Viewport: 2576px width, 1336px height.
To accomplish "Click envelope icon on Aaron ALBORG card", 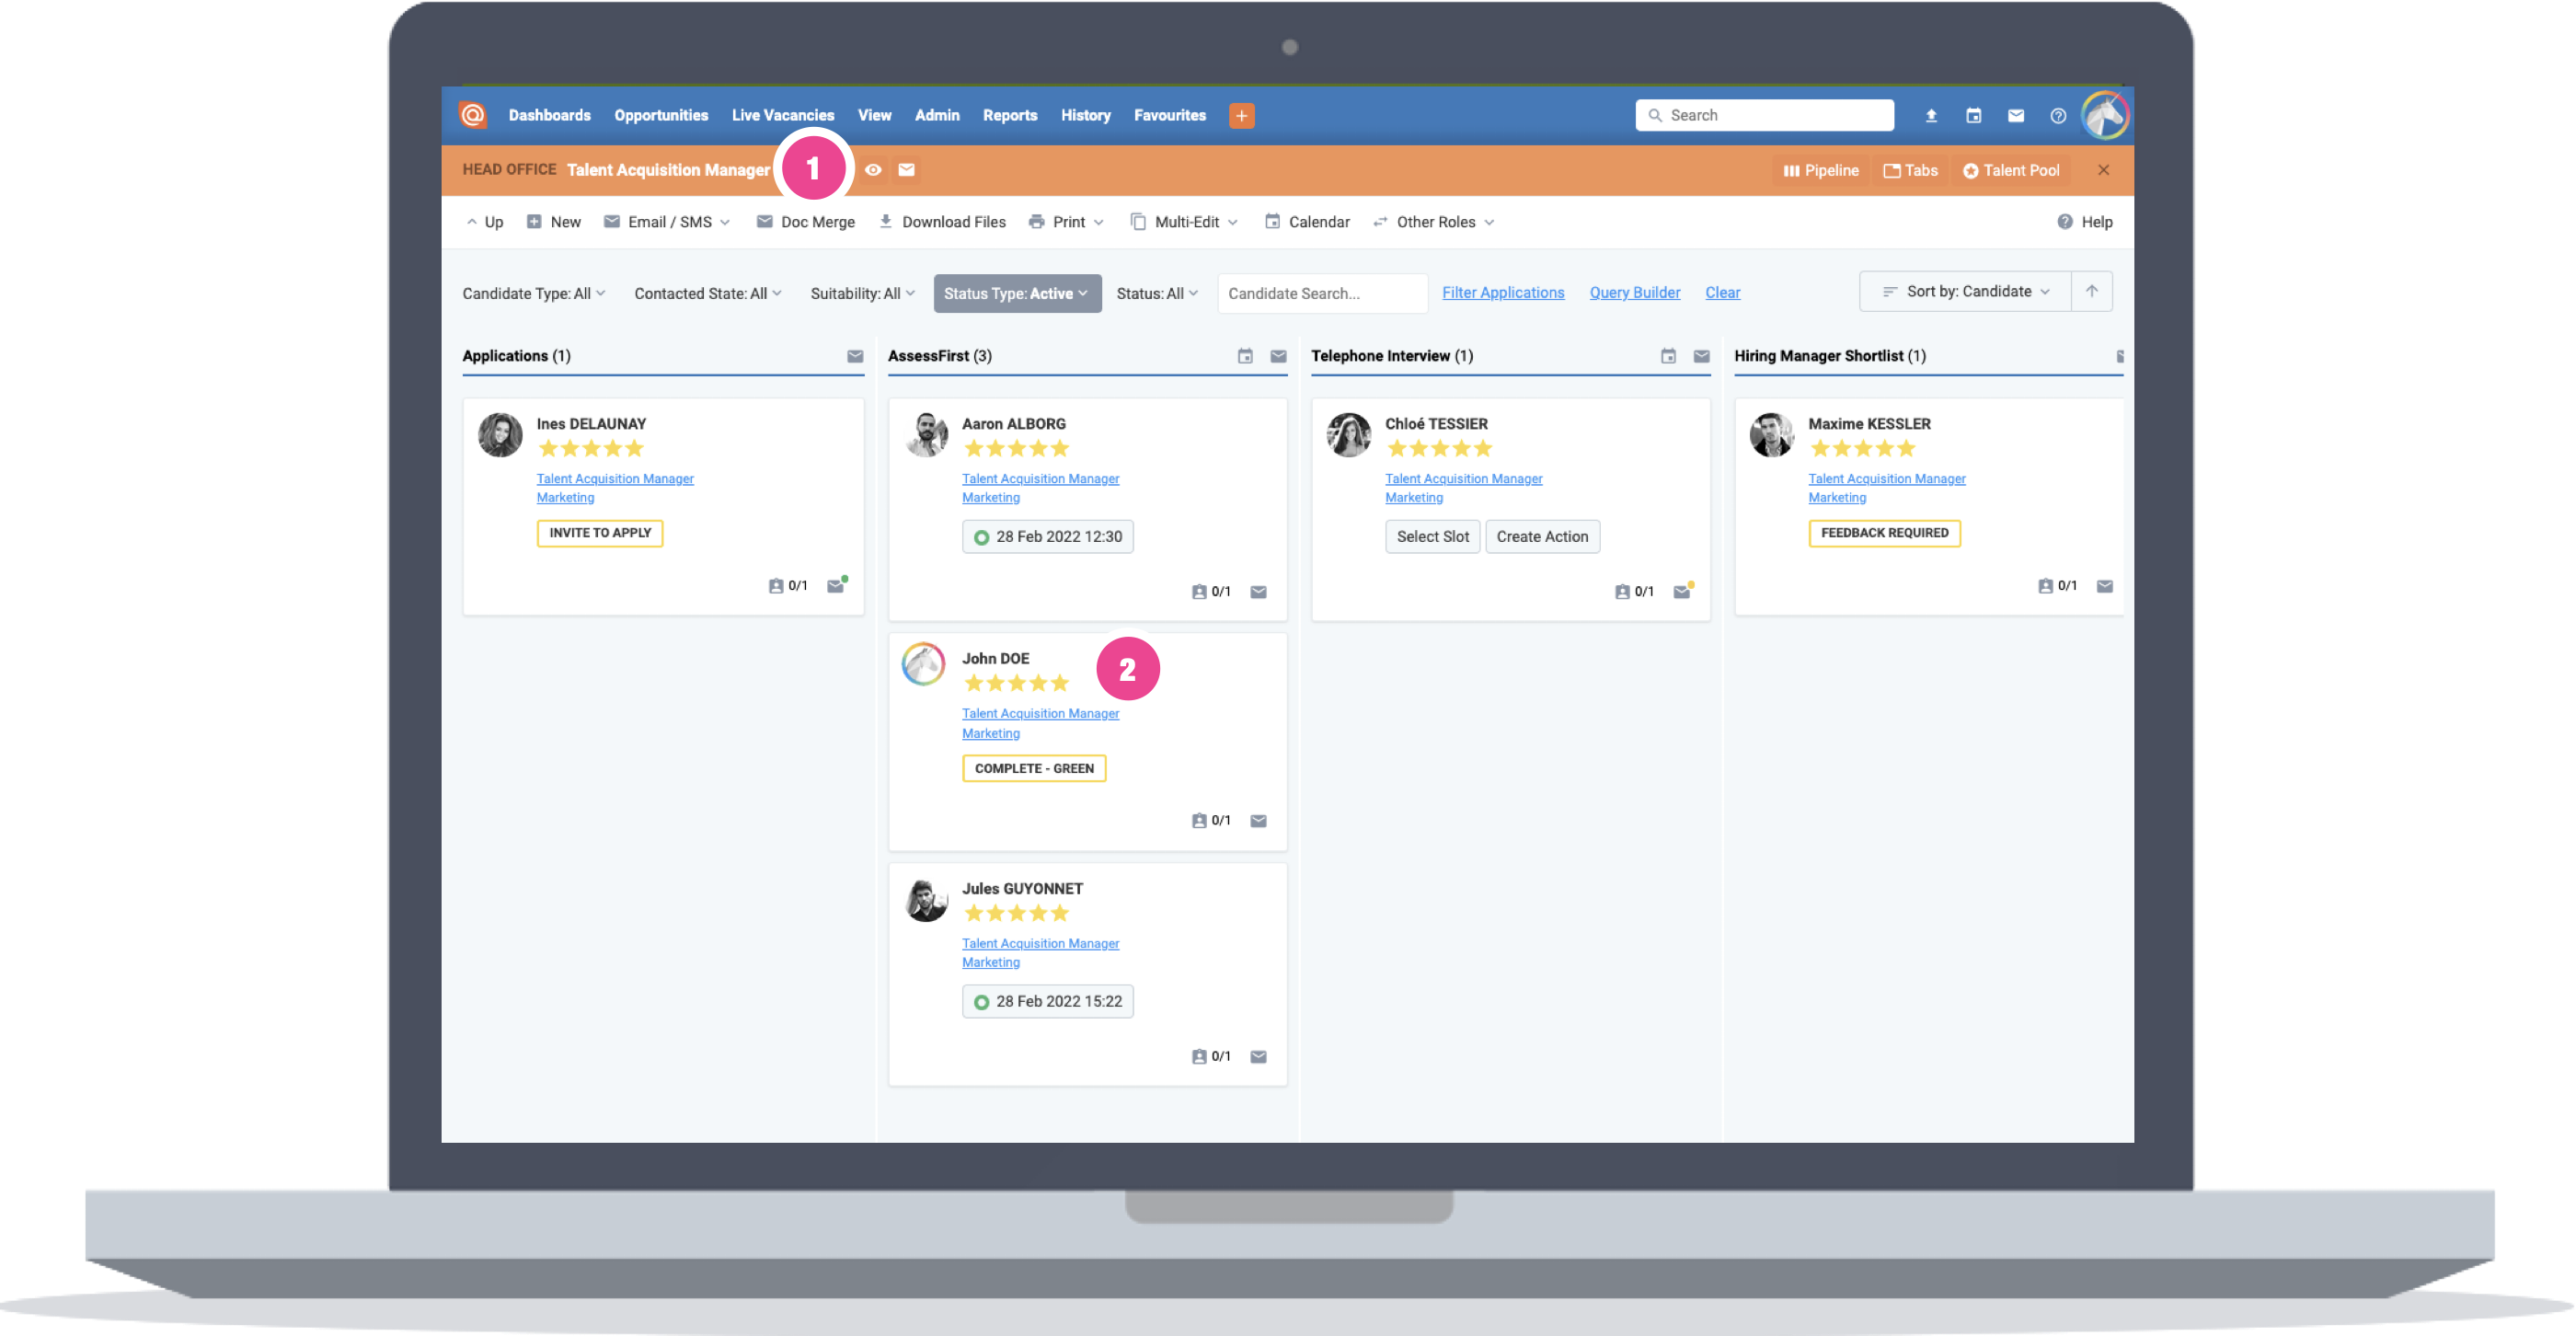I will 1258,592.
